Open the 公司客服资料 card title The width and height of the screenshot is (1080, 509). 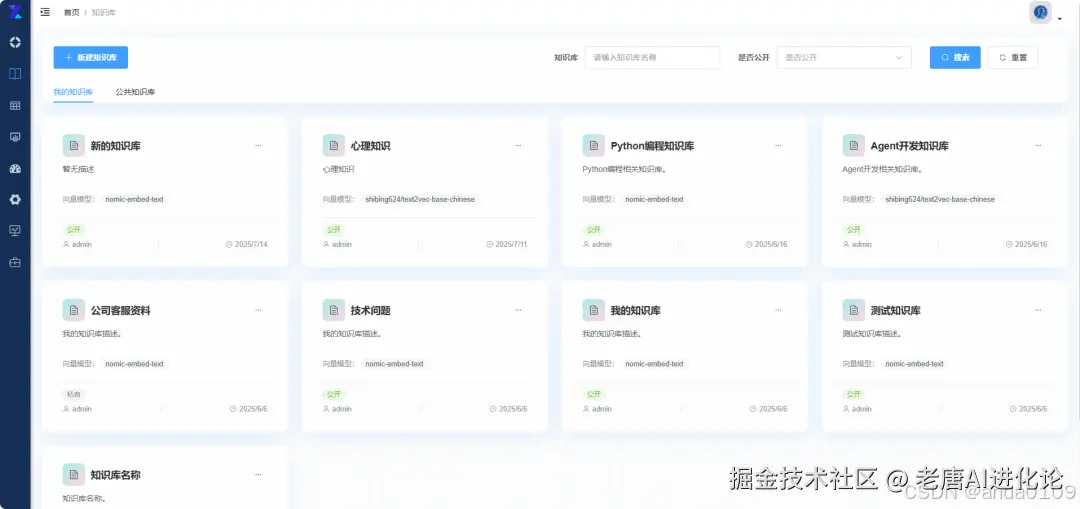[121, 311]
